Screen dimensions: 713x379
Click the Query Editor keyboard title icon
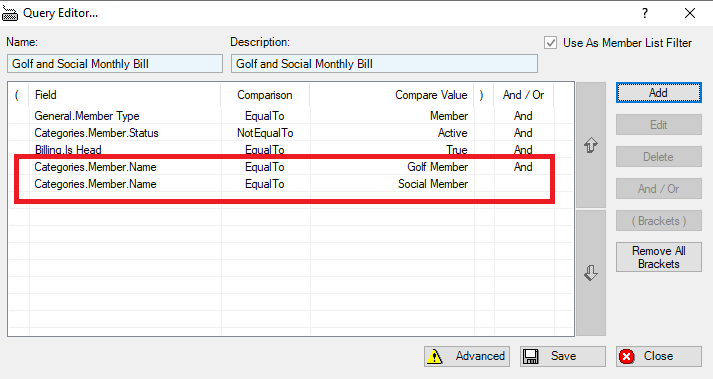click(10, 14)
